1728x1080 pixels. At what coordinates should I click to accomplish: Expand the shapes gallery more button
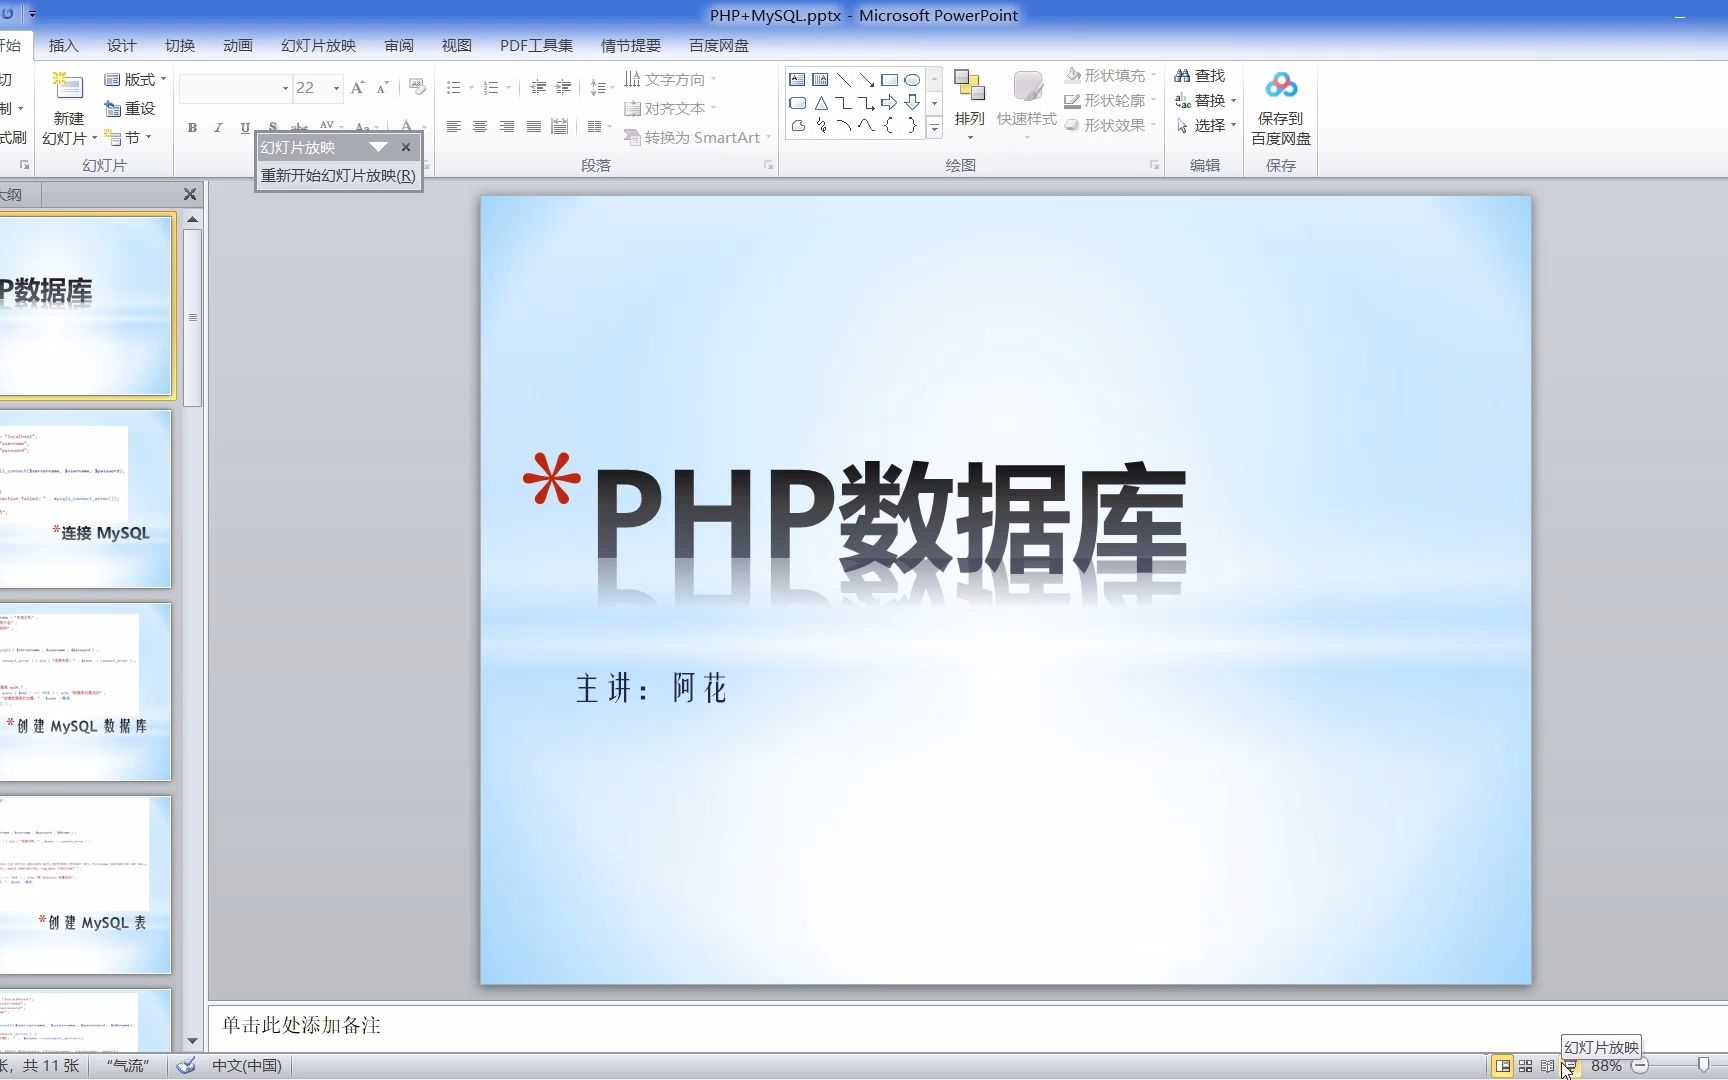934,127
